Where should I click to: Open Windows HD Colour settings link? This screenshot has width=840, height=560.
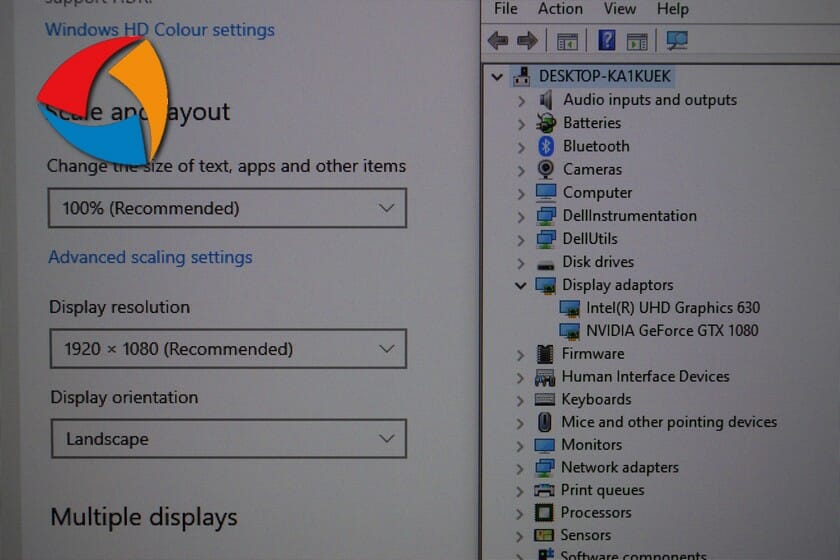(x=160, y=29)
